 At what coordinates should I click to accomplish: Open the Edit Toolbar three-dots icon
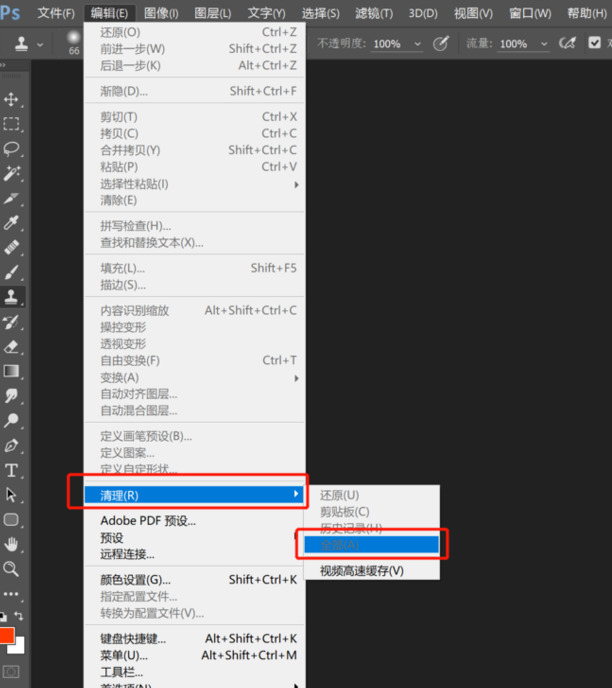click(x=11, y=594)
